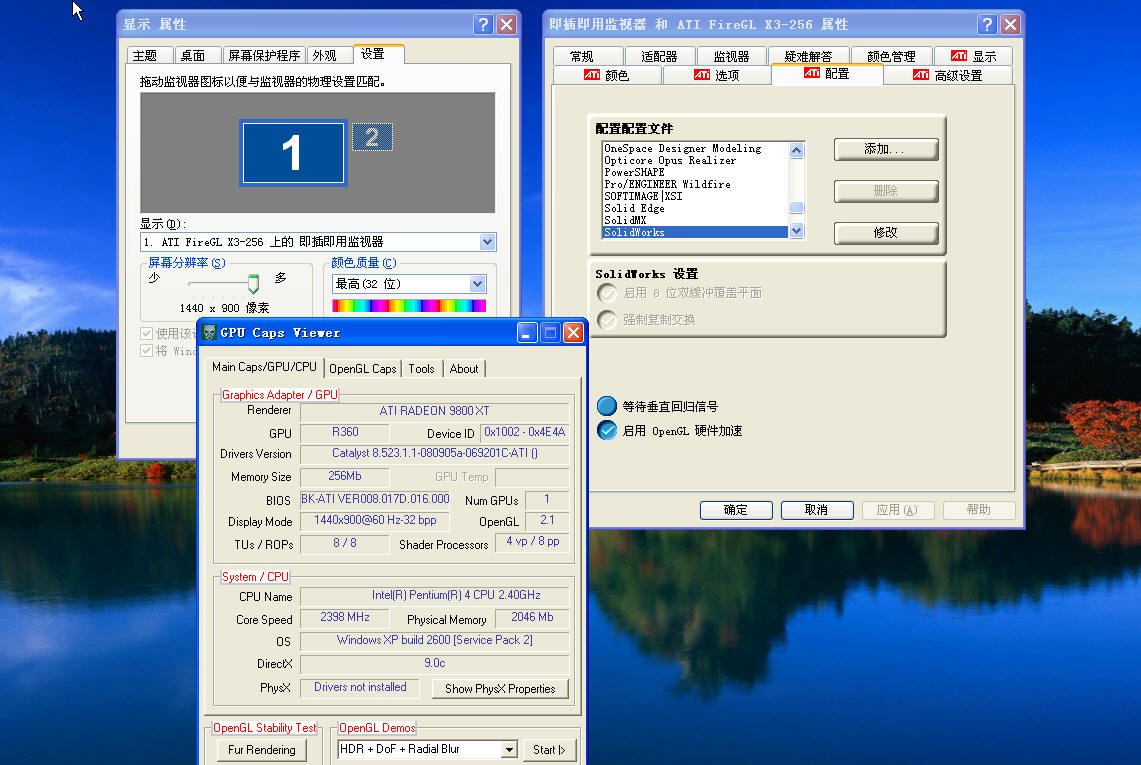Image resolution: width=1141 pixels, height=765 pixels.
Task: Click 取消 button in FireGL properties
Action: pyautogui.click(x=816, y=510)
